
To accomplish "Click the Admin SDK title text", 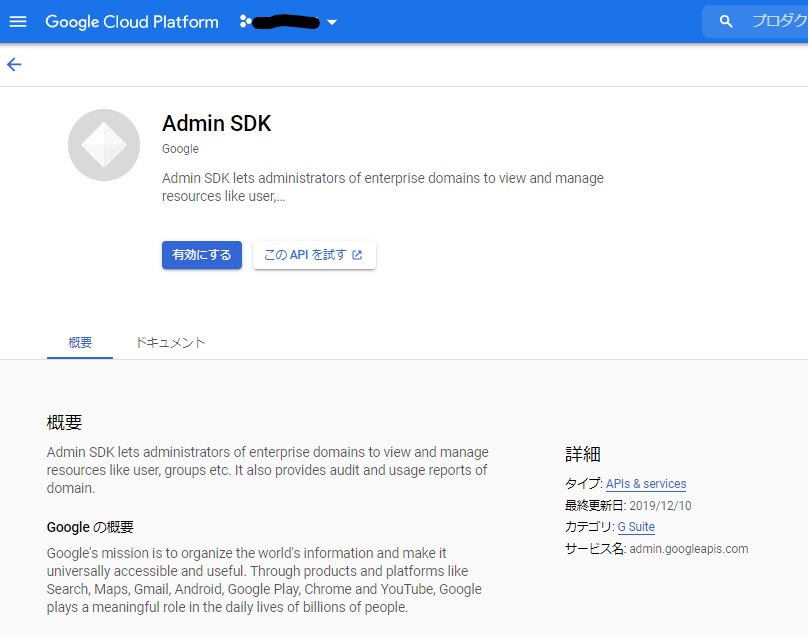I will tap(216, 123).
